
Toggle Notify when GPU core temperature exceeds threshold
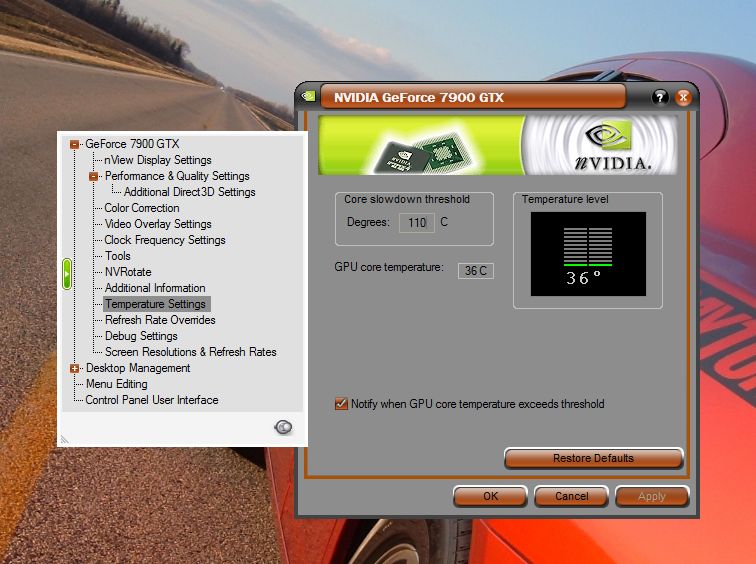click(341, 403)
